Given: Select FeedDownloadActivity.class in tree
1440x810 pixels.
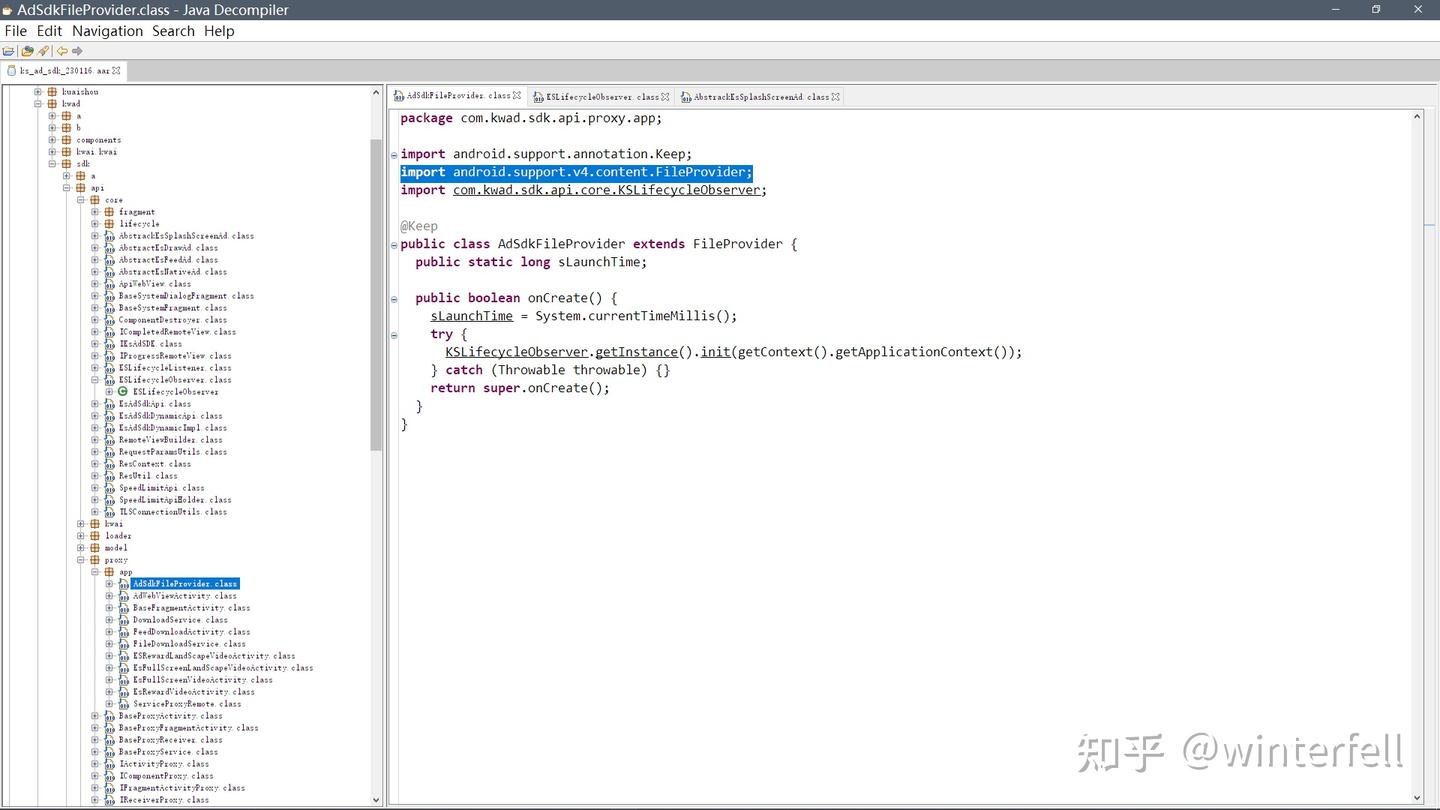Looking at the screenshot, I should (x=192, y=632).
